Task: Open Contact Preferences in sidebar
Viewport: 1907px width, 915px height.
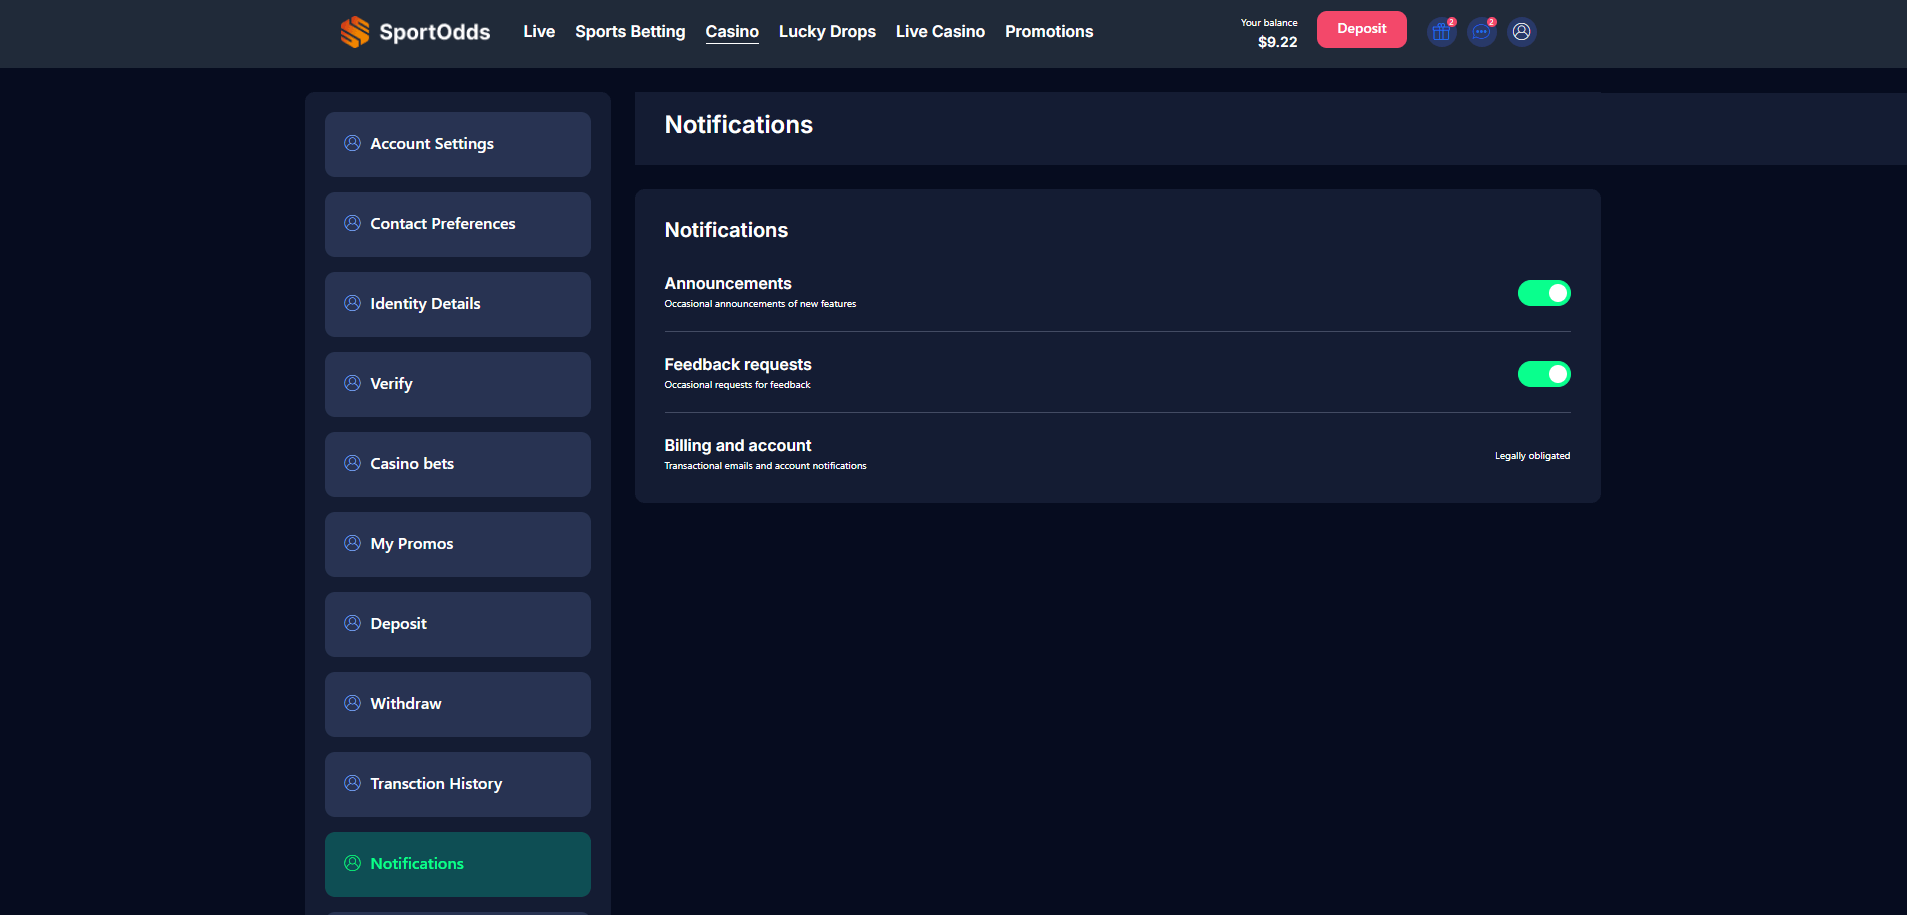Action: (x=458, y=224)
